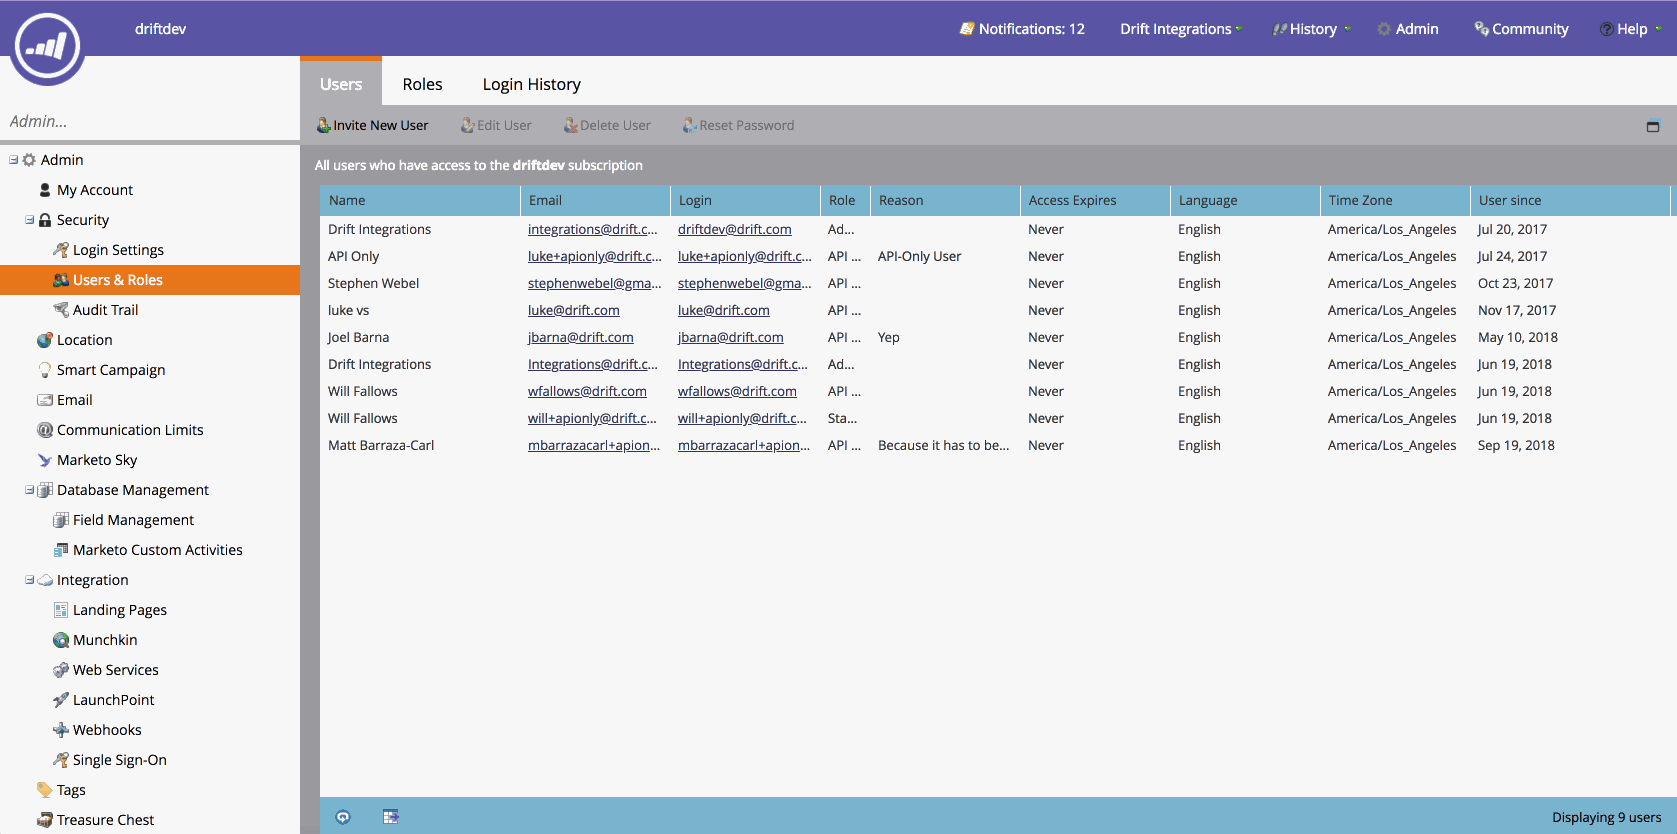Click the export users icon in bottom bar
1677x834 pixels.
click(x=391, y=817)
